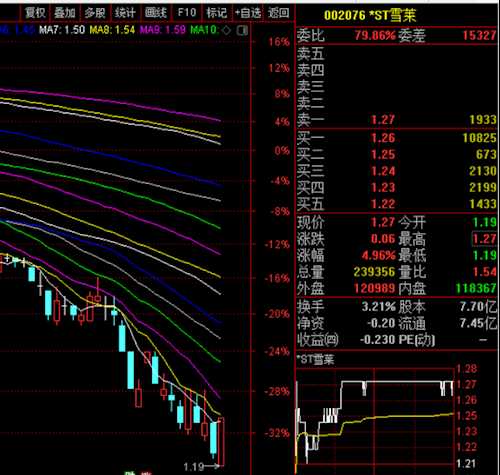Click the boxed 最高 value 1.27
500x475 pixels.
(484, 239)
